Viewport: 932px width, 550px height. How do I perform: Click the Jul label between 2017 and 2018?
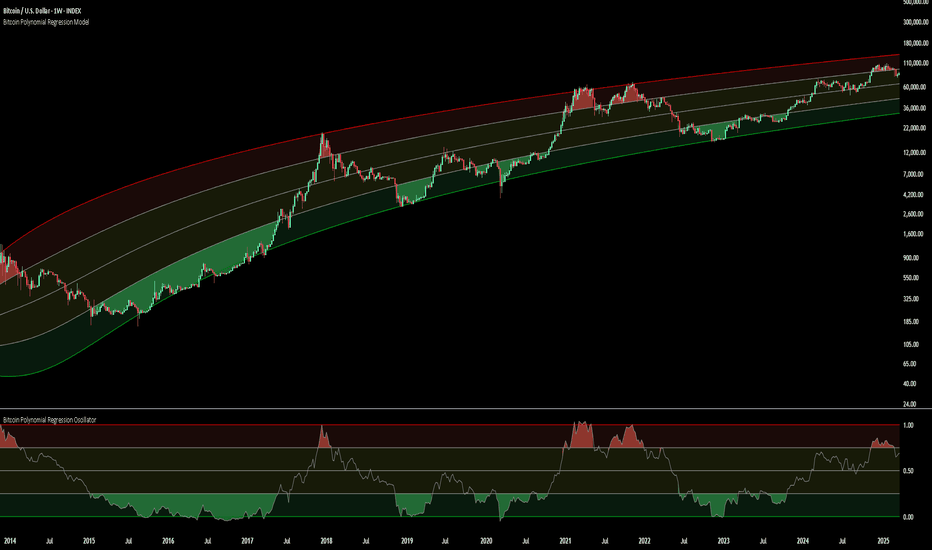(286, 541)
